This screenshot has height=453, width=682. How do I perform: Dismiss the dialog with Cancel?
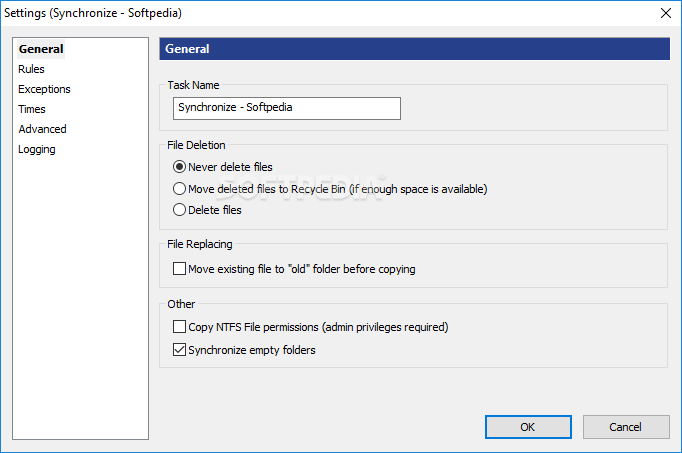pos(626,427)
